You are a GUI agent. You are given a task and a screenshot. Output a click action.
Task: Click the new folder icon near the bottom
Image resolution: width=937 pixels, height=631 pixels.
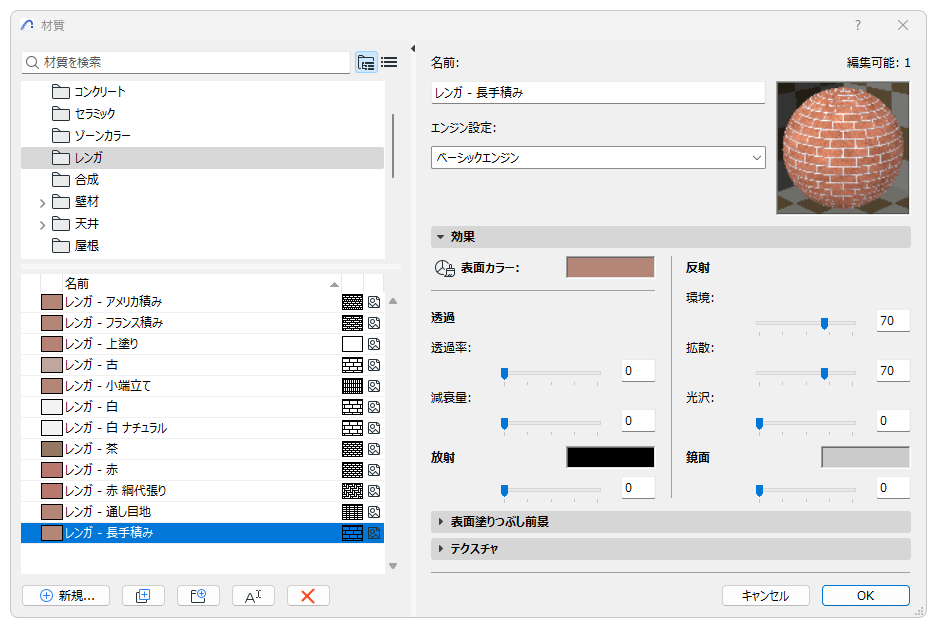coord(198,595)
